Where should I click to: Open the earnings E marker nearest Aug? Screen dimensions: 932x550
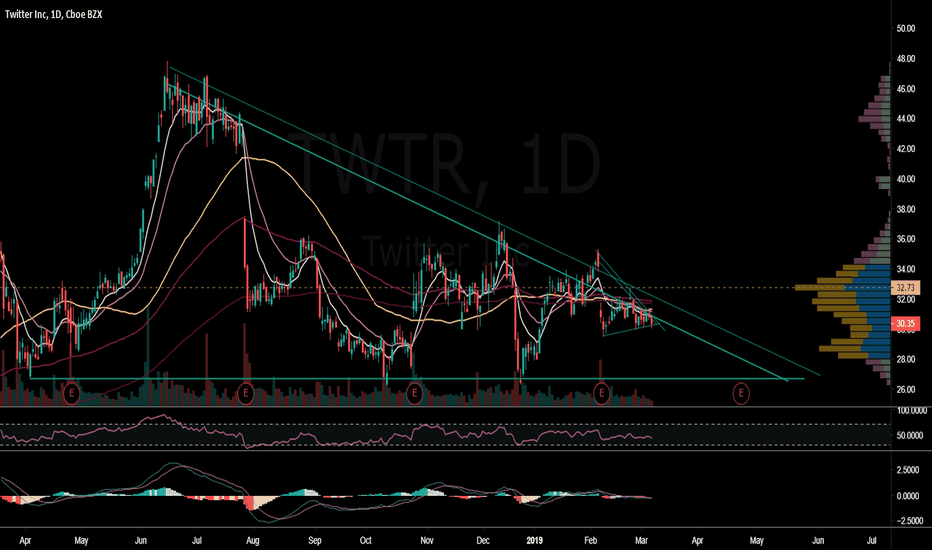[245, 393]
